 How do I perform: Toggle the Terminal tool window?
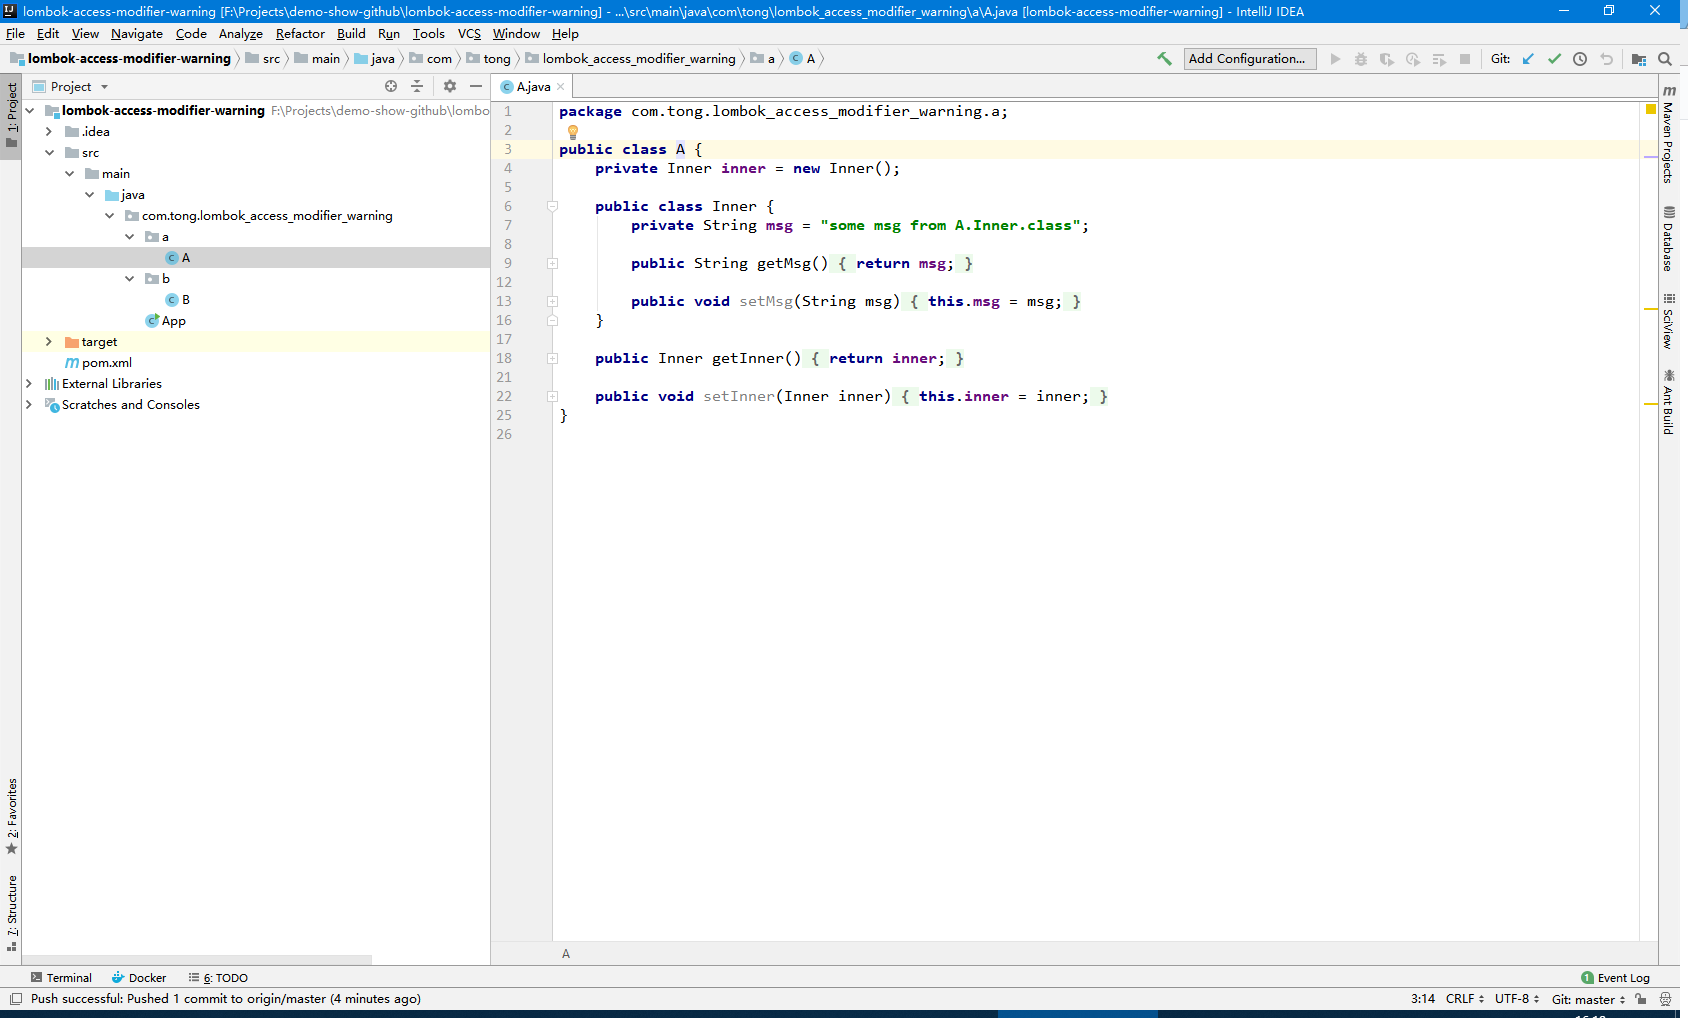pyautogui.click(x=61, y=978)
